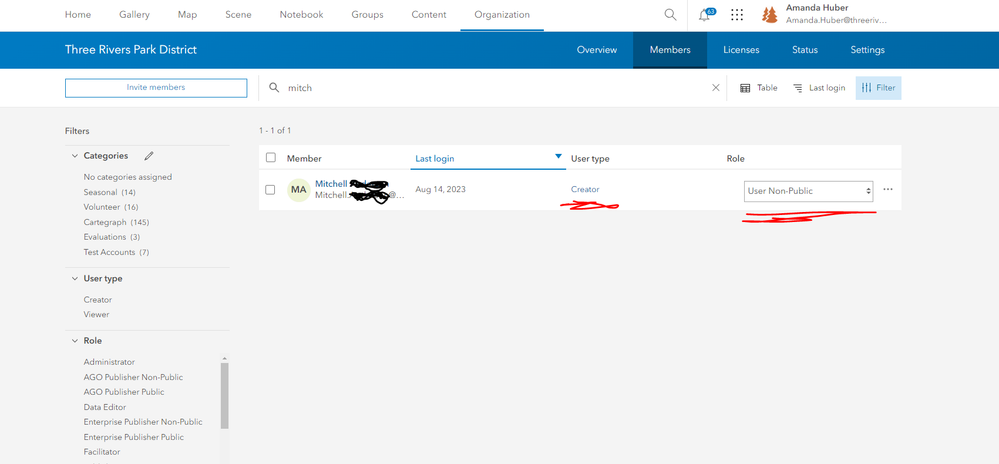Filter by No categories assigned

pyautogui.click(x=127, y=177)
